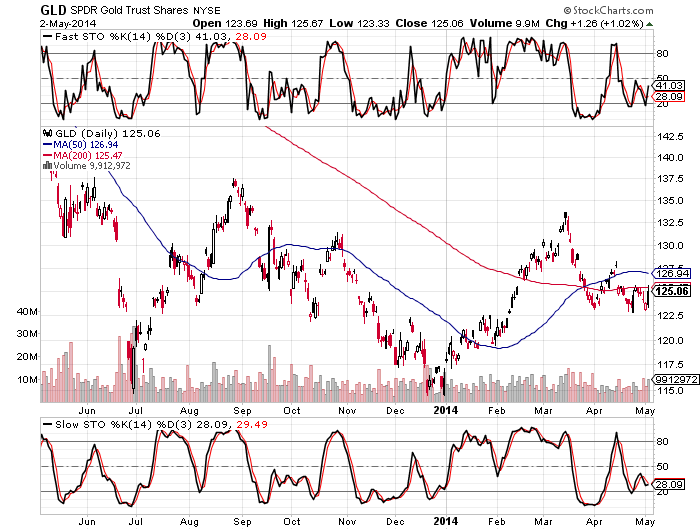Click the 126.94 blue MA price tag
The height and width of the screenshot is (530, 700).
672,273
